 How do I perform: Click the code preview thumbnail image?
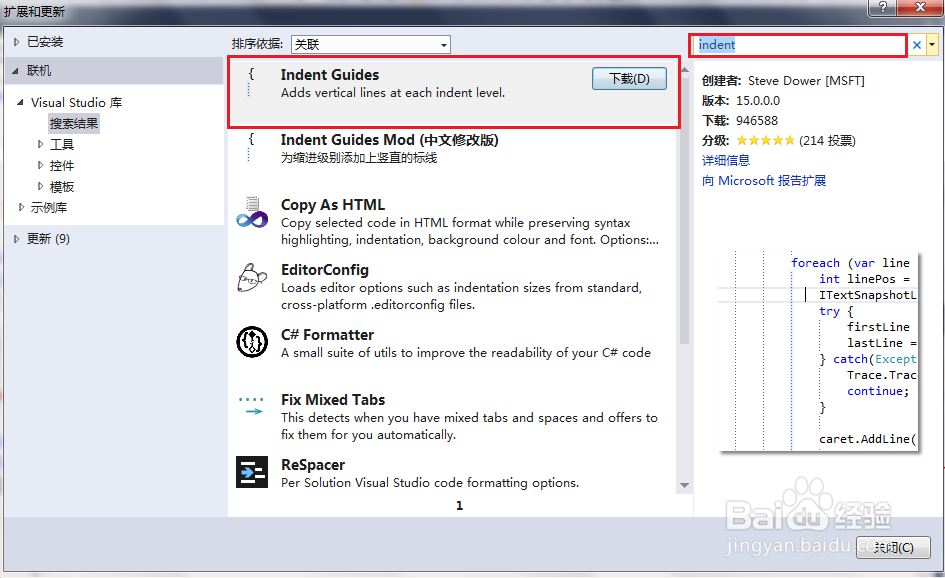click(818, 351)
